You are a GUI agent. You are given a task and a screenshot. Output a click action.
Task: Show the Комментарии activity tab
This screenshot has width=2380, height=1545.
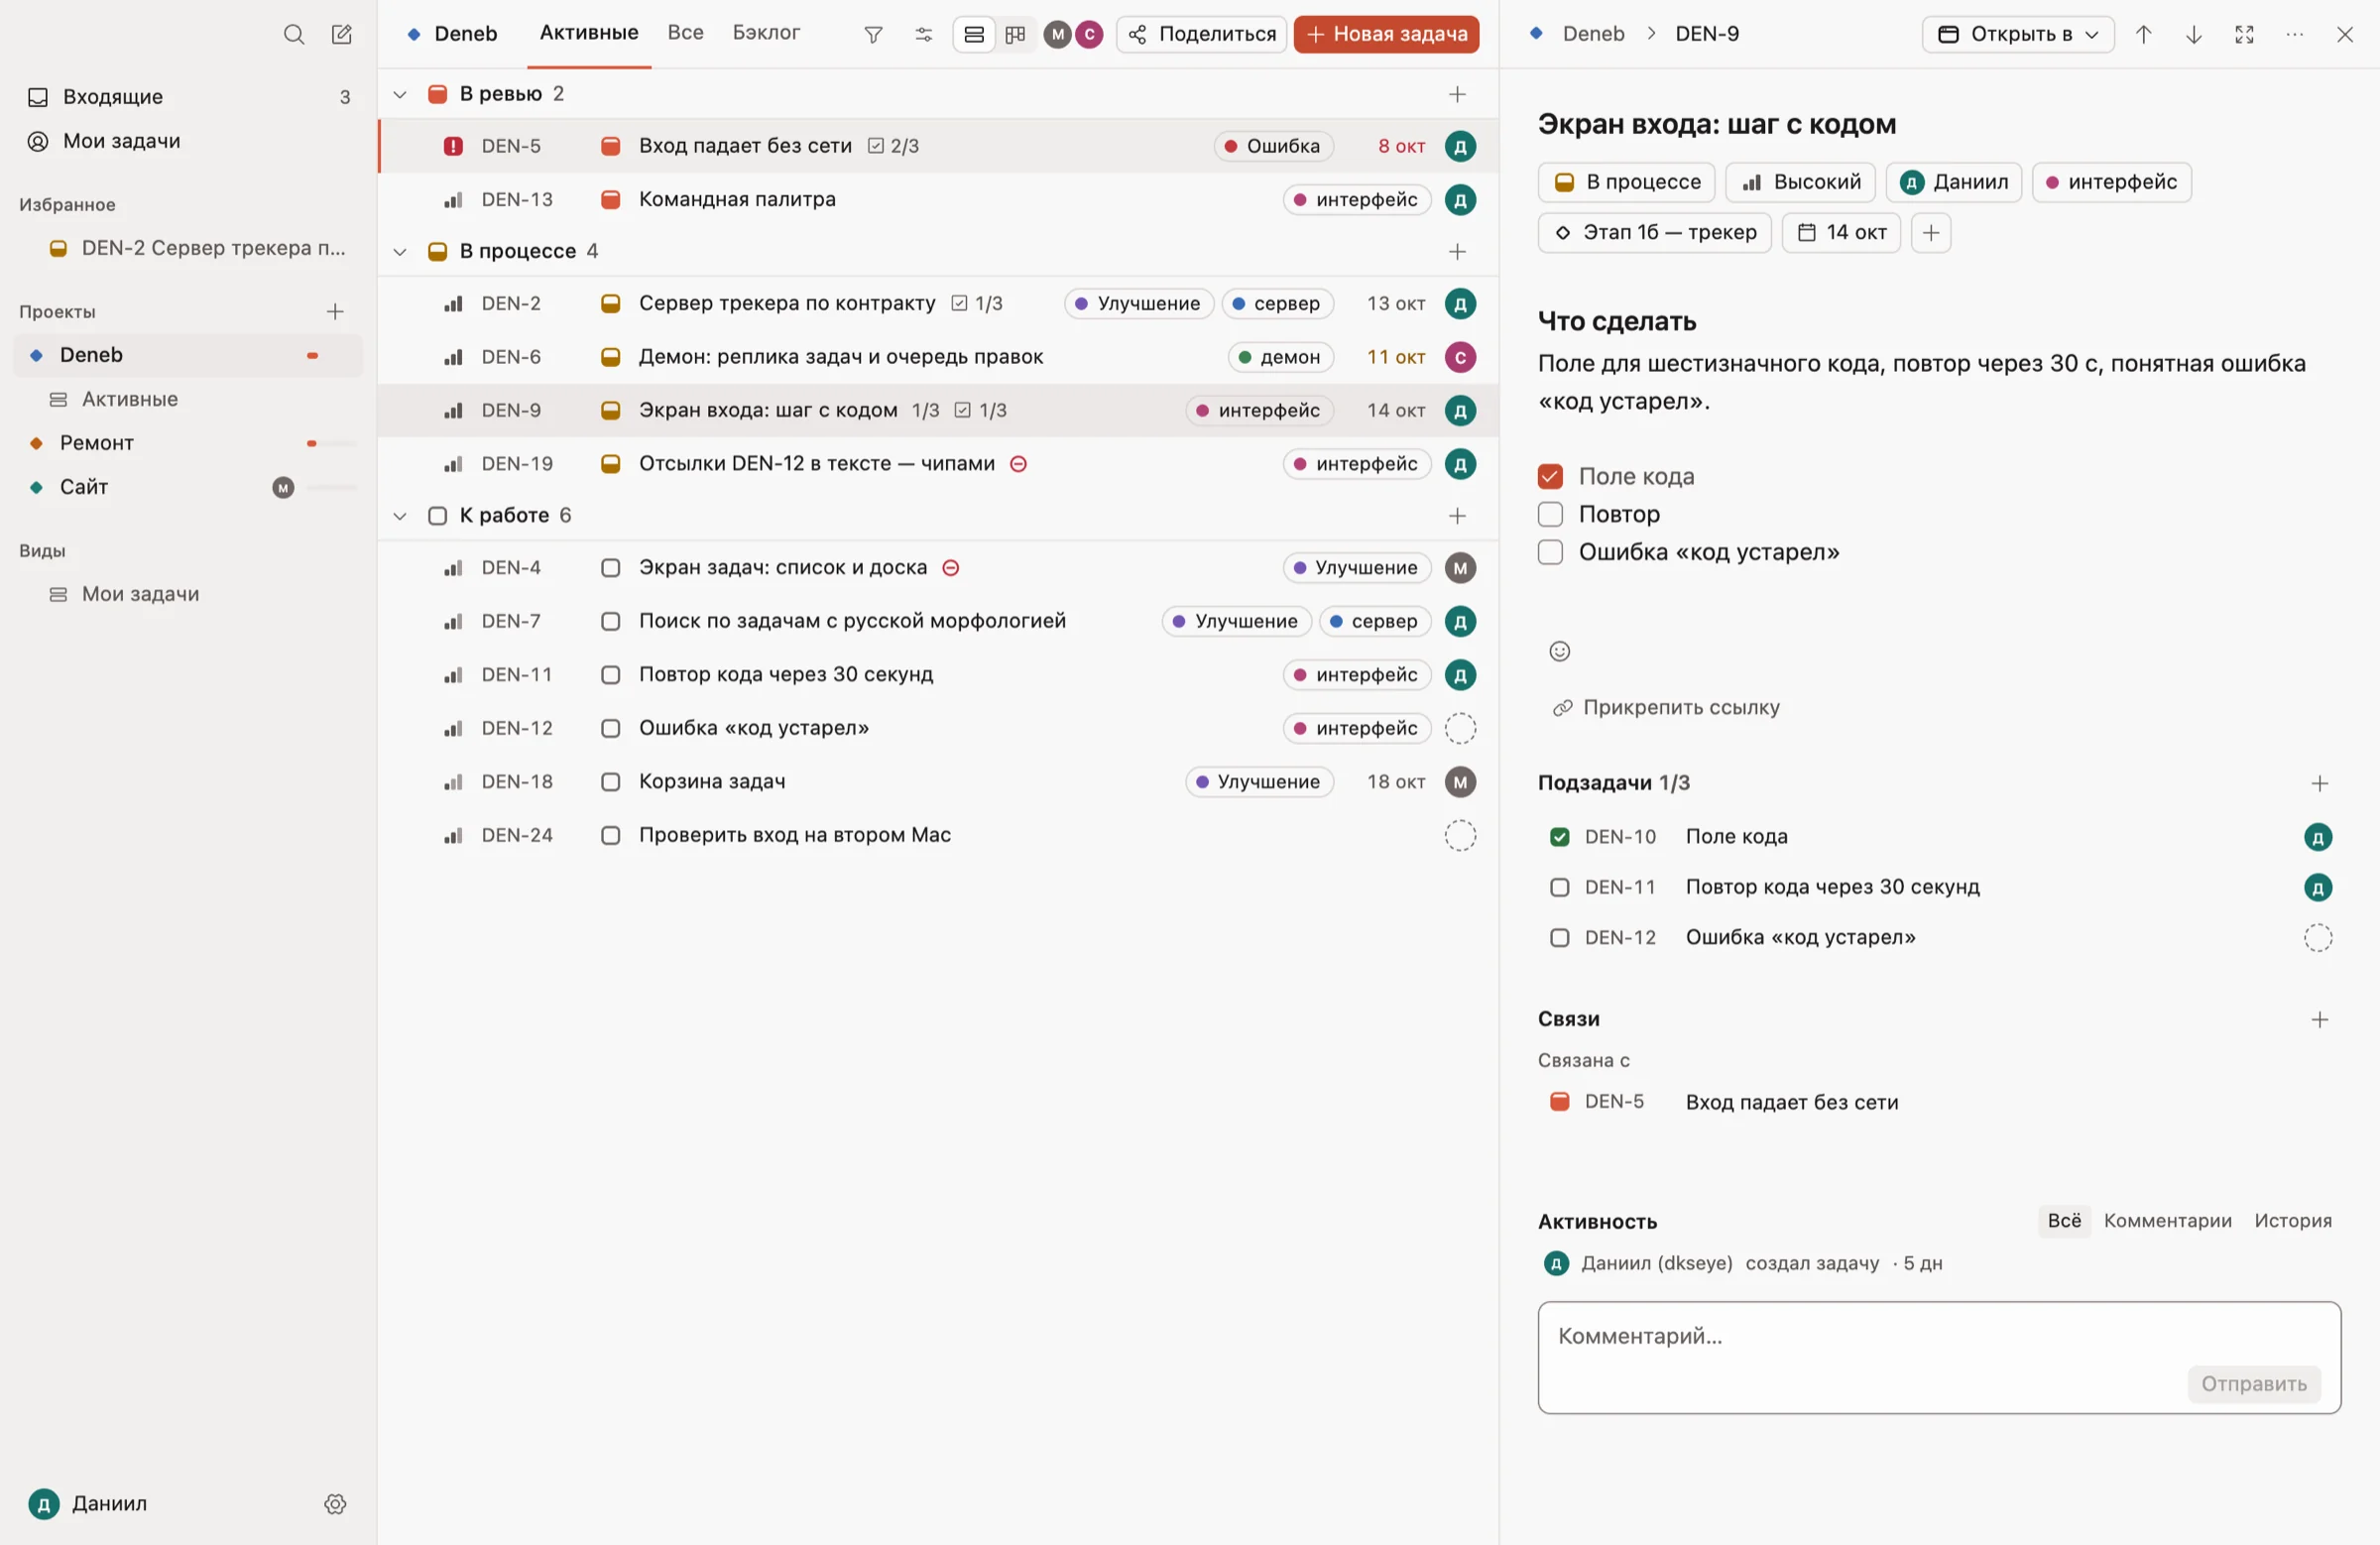[2167, 1221]
